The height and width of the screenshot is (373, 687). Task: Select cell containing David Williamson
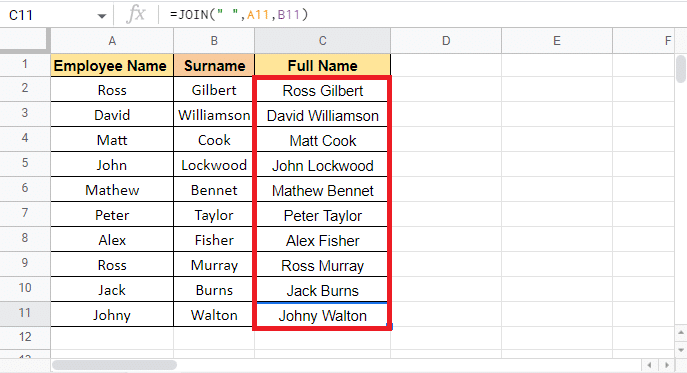point(322,115)
